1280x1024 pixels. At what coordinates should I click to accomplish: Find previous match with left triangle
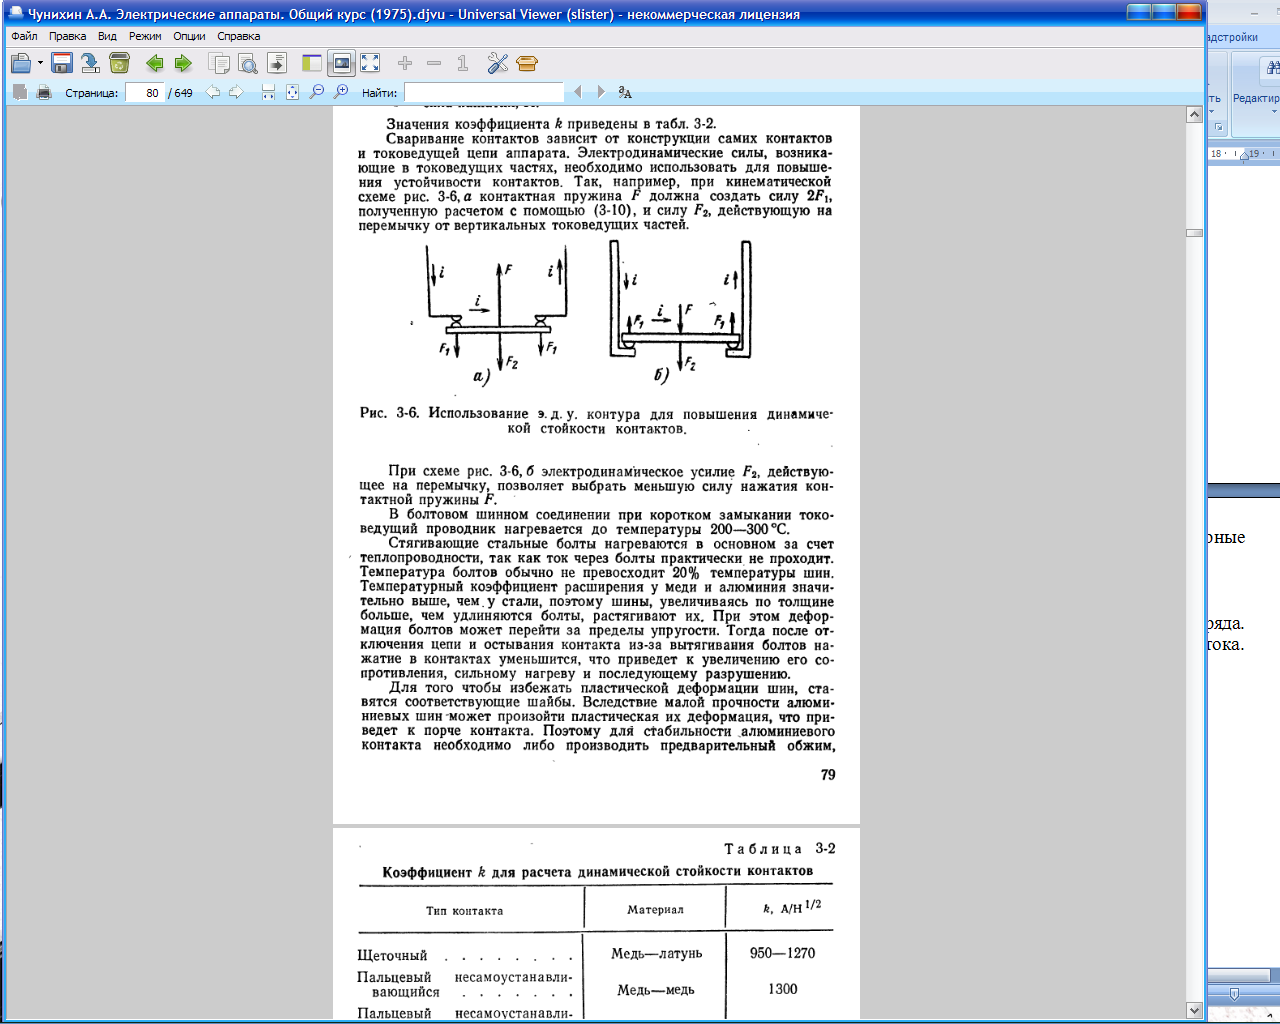577,92
